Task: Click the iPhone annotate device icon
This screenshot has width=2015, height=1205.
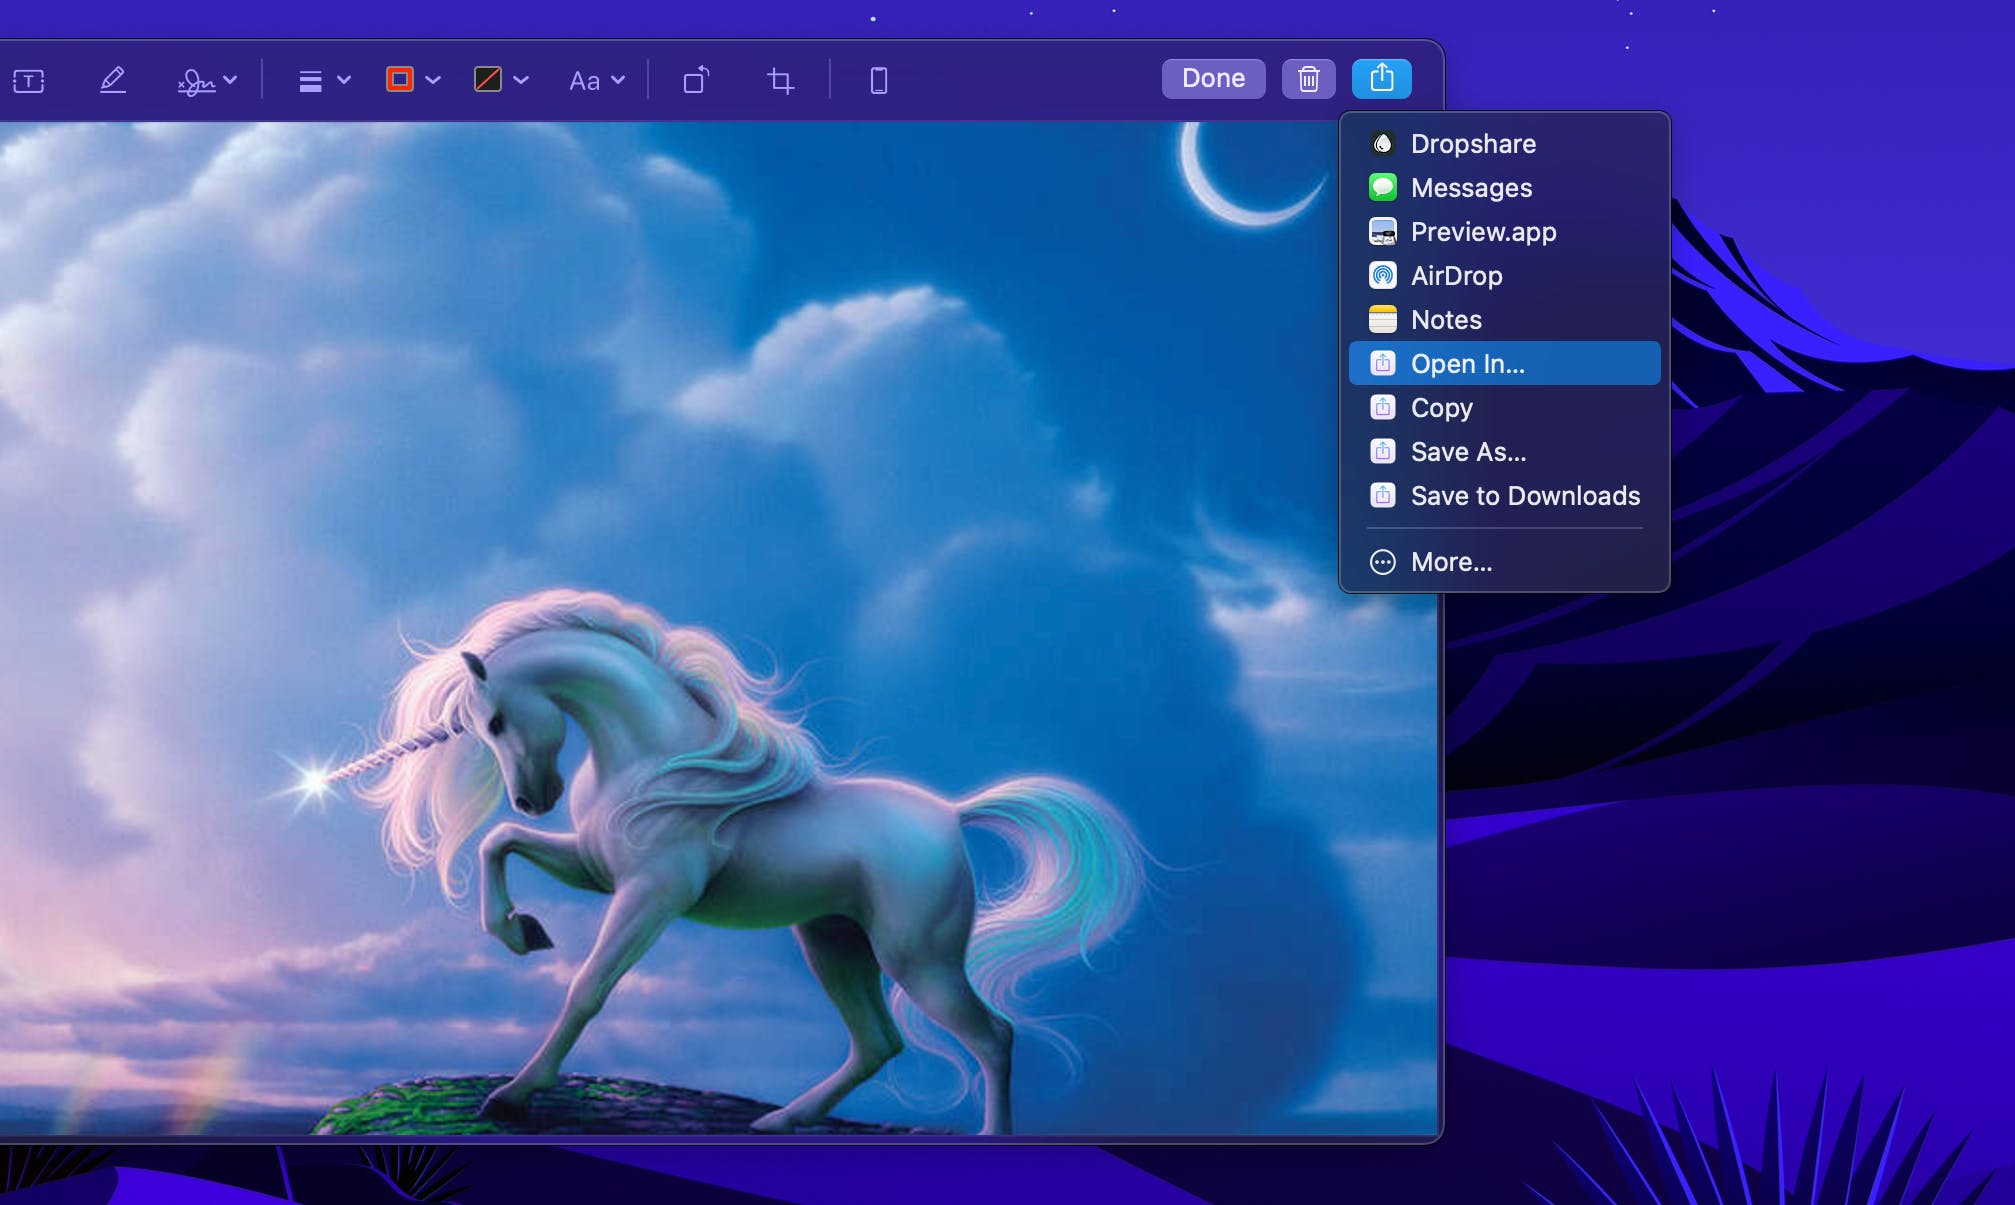Action: point(878,80)
